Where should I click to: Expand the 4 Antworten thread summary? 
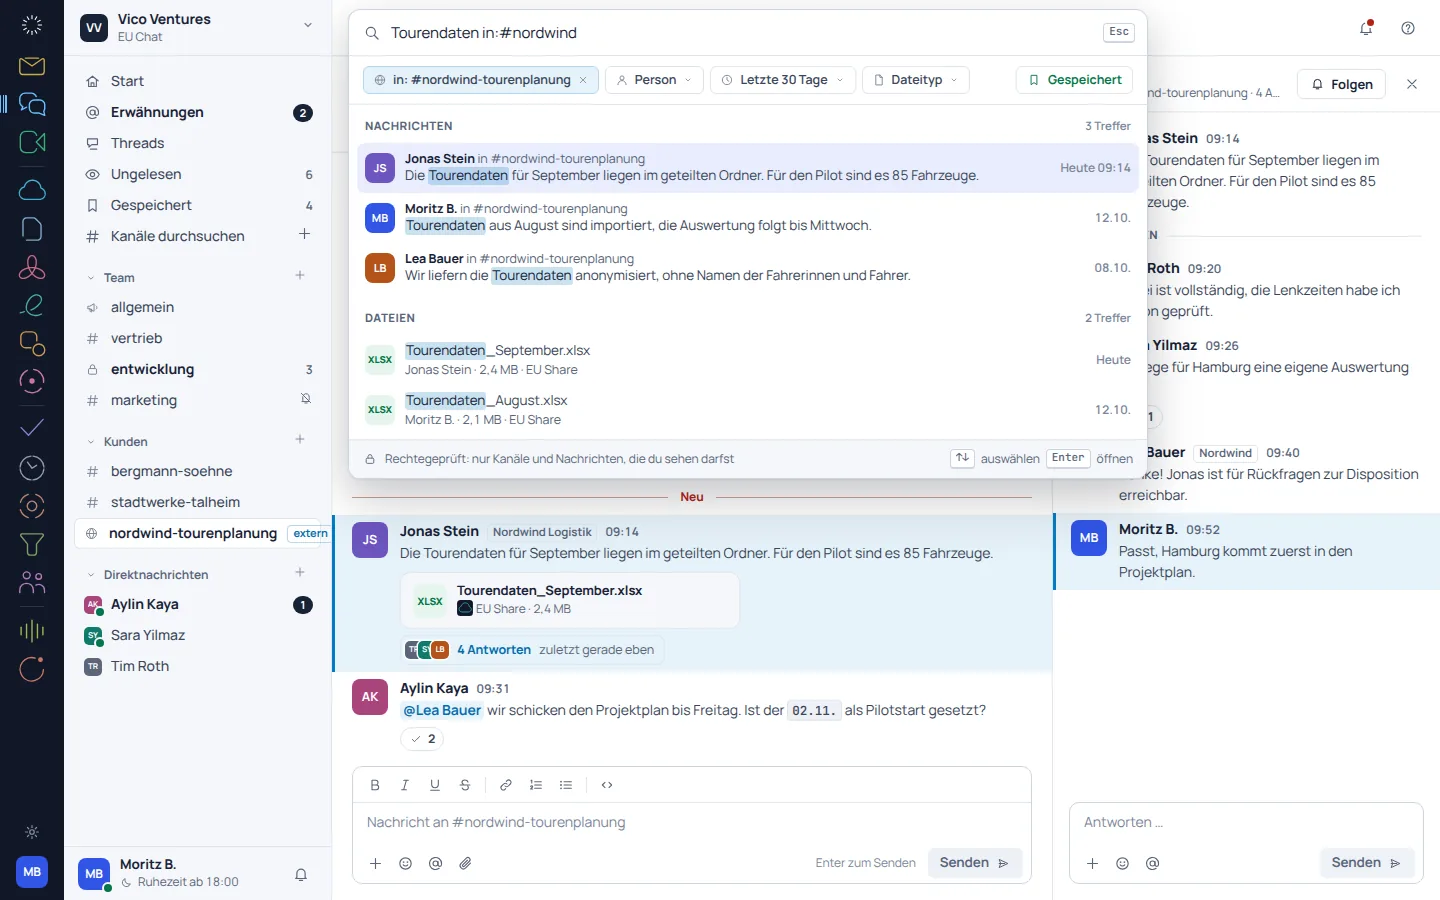click(533, 650)
